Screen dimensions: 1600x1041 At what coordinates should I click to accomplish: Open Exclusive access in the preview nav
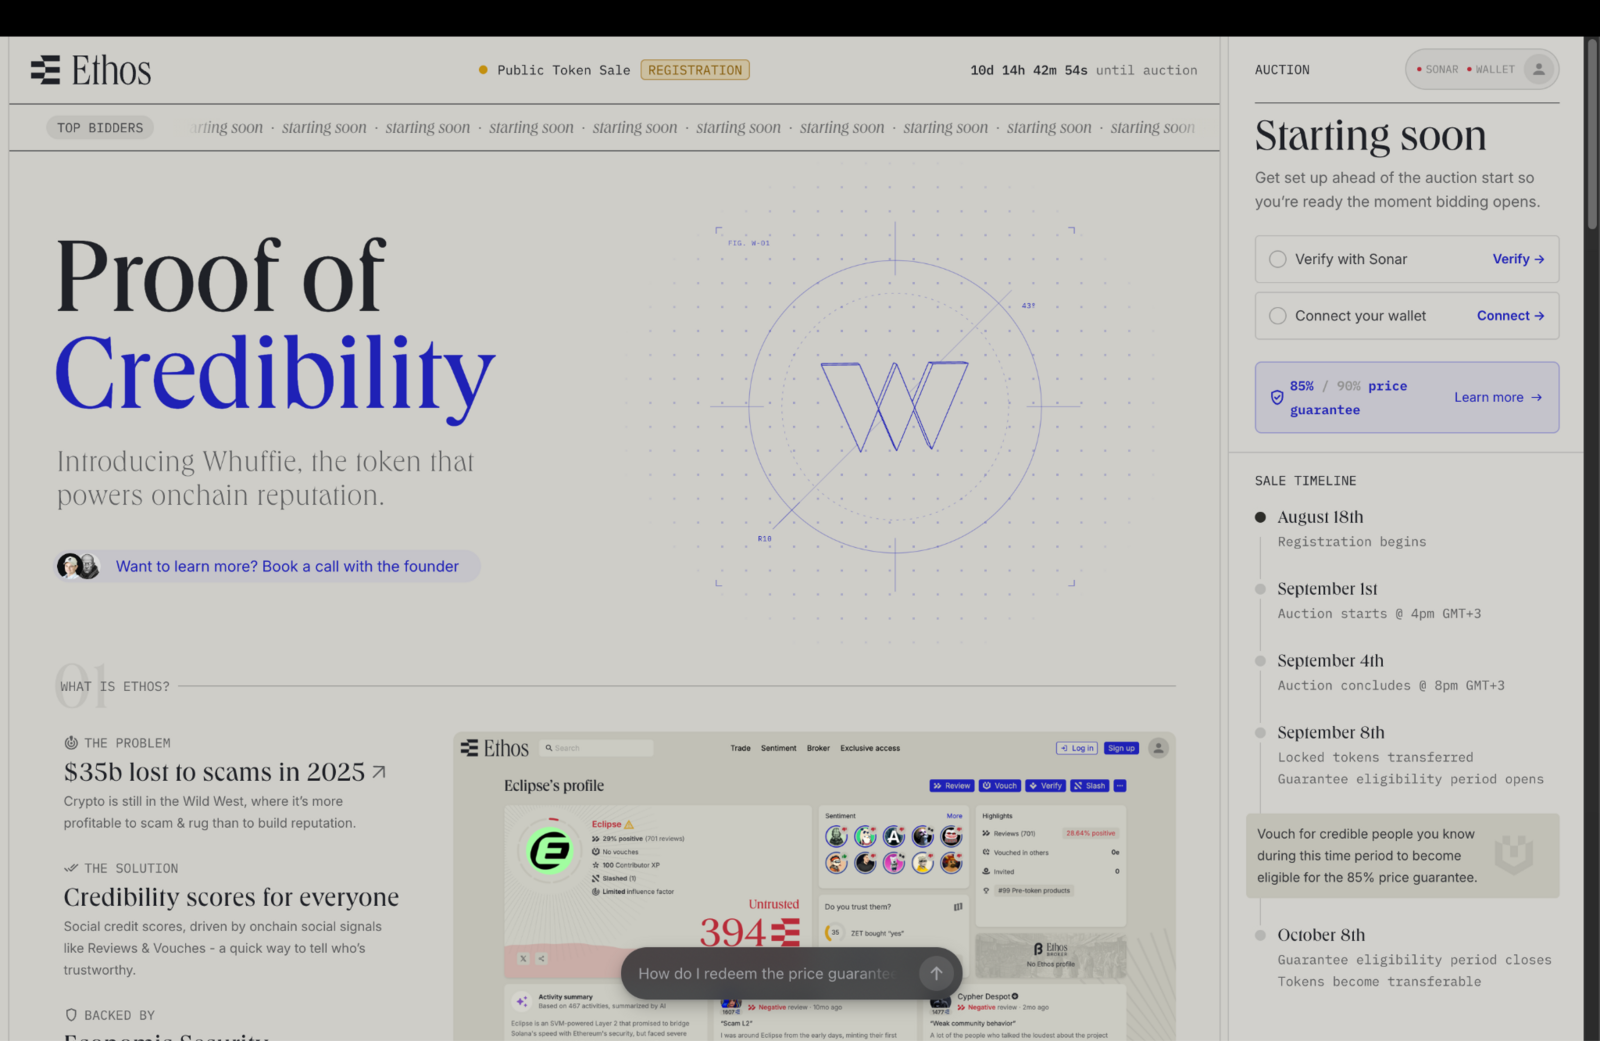click(870, 748)
